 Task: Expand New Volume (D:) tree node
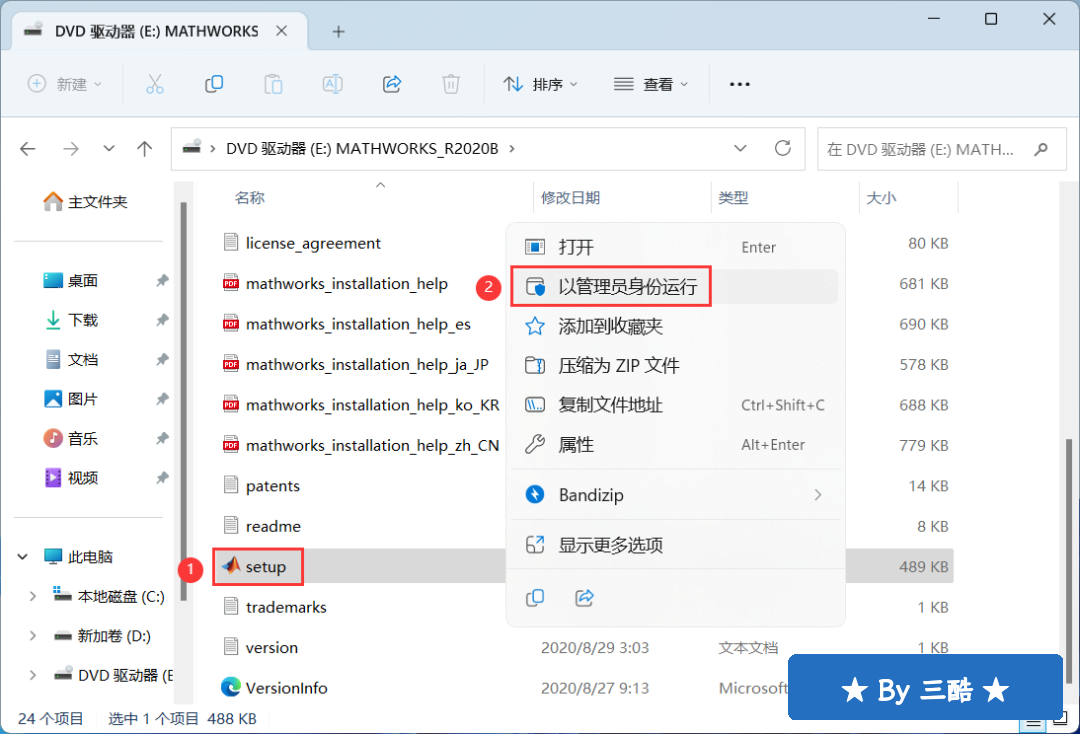32,636
